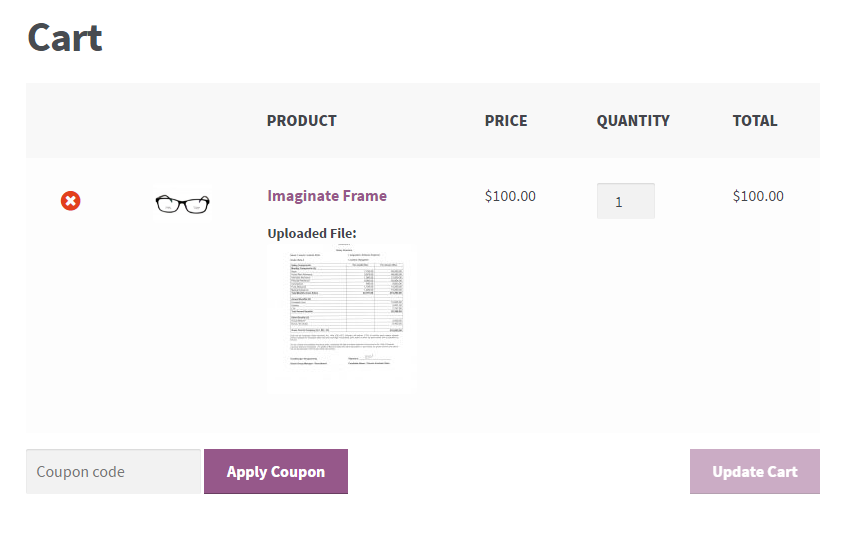
Task: Select the PRODUCT column header
Action: [x=301, y=121]
